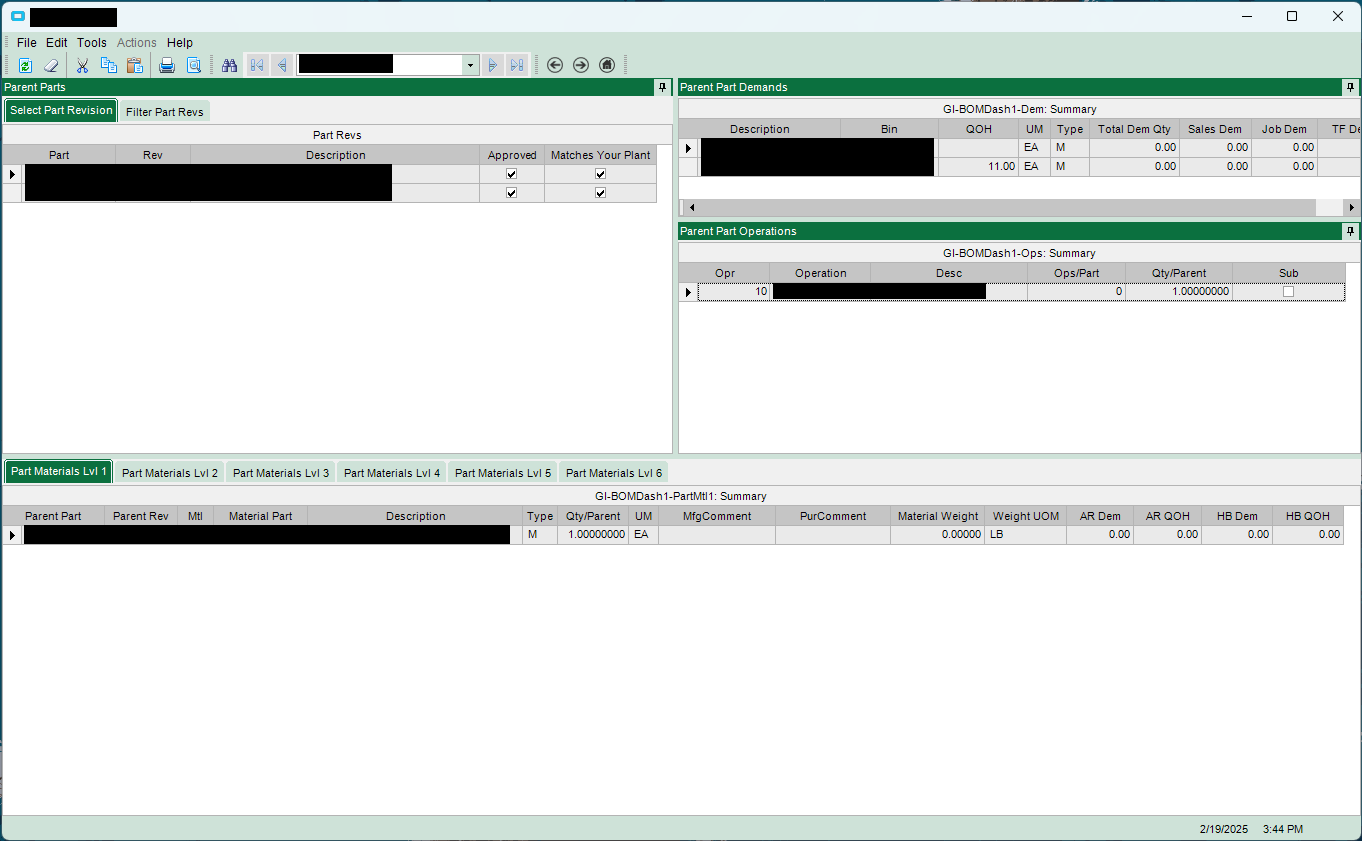The width and height of the screenshot is (1362, 841).
Task: Open the Actions menu
Action: 137,43
